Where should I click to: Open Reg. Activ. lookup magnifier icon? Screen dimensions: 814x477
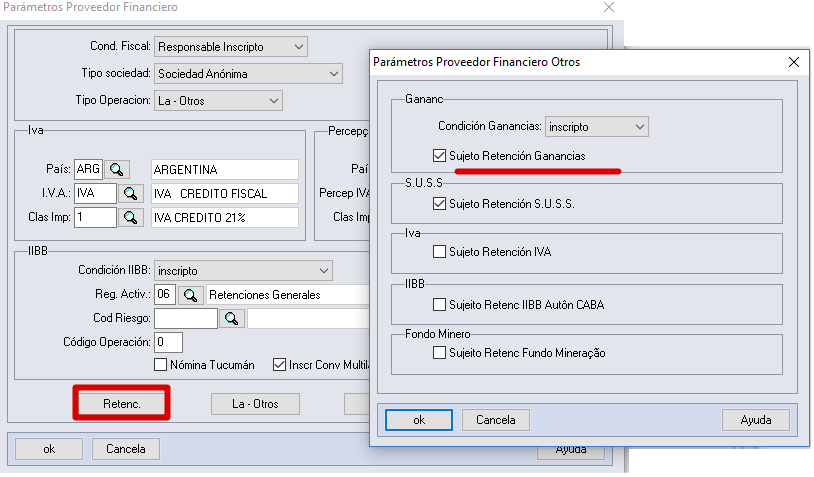[x=191, y=295]
